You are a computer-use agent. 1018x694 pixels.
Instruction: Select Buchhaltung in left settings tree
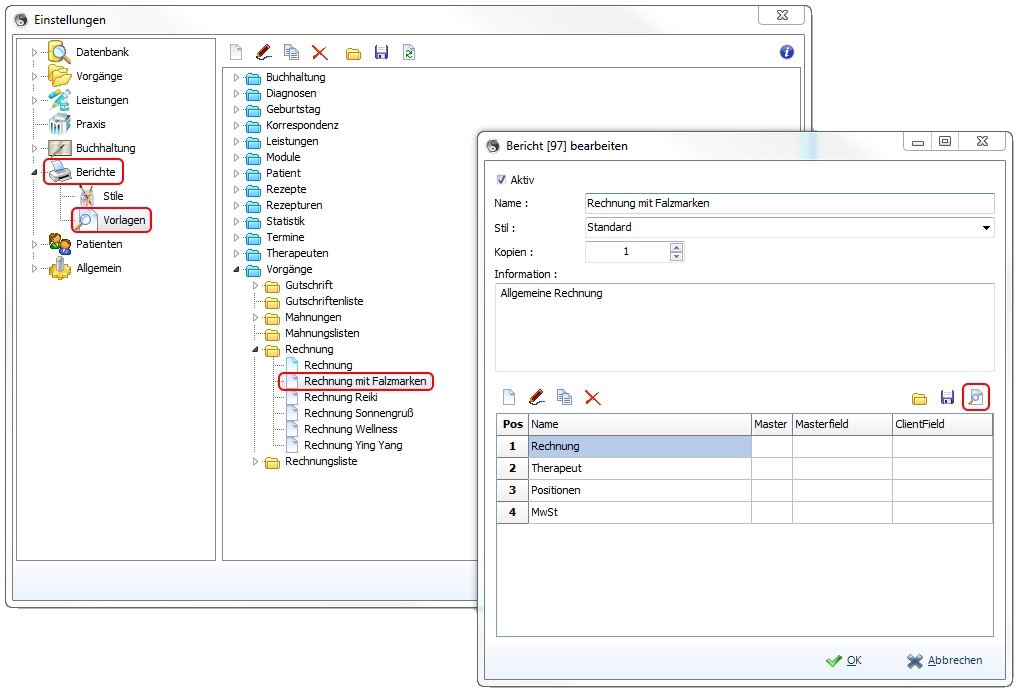pyautogui.click(x=105, y=148)
